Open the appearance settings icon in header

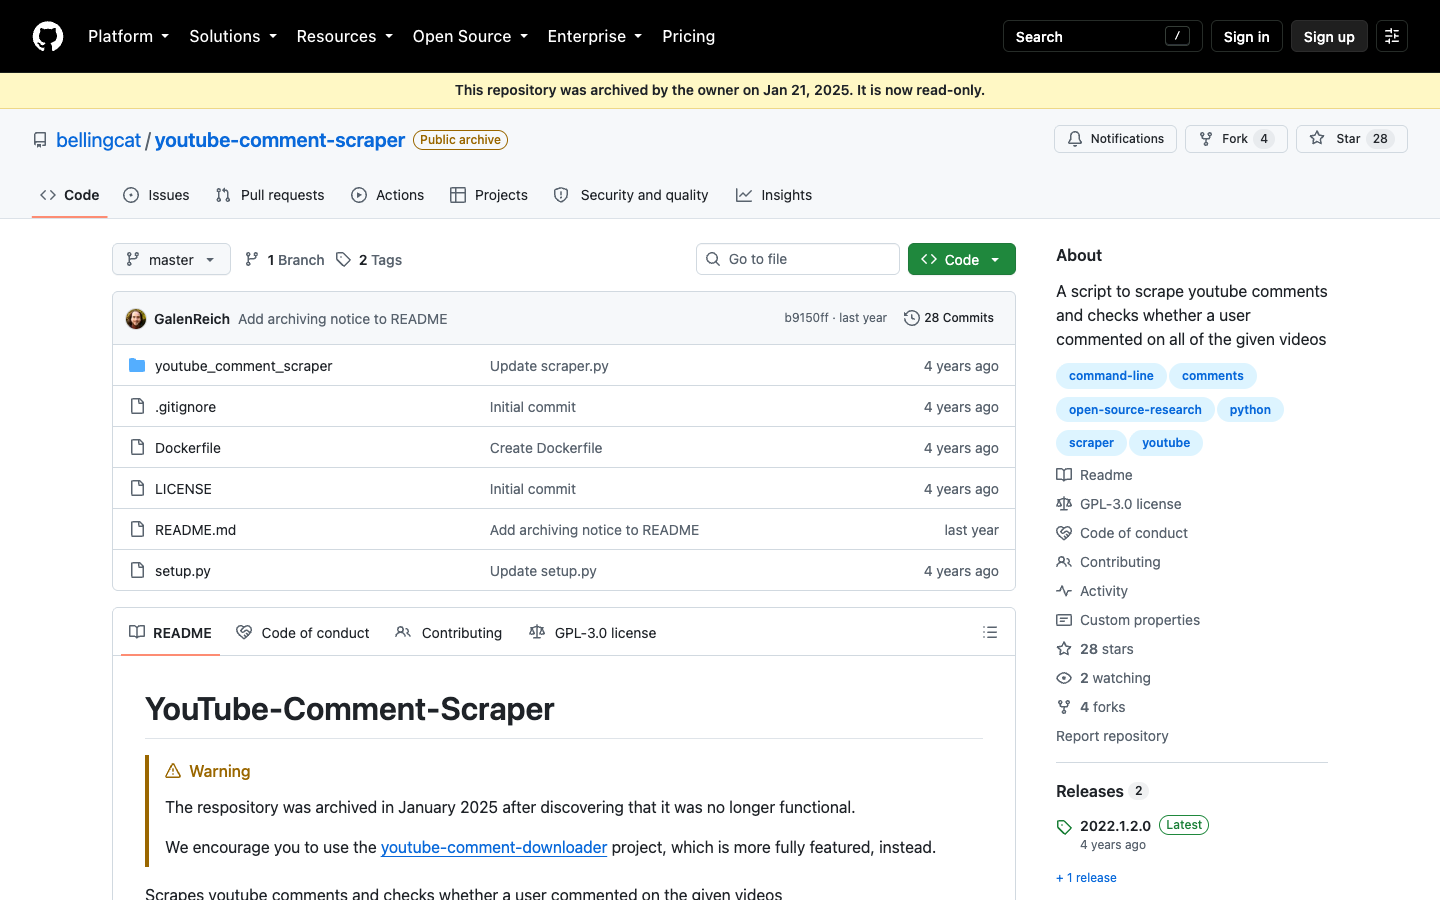tap(1392, 36)
